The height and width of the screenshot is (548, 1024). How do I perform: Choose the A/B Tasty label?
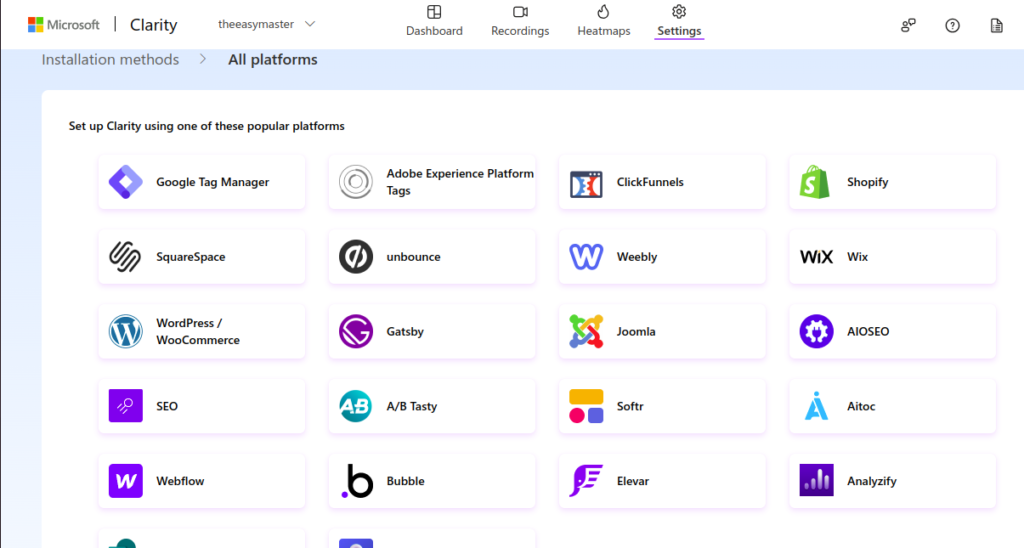click(x=411, y=406)
